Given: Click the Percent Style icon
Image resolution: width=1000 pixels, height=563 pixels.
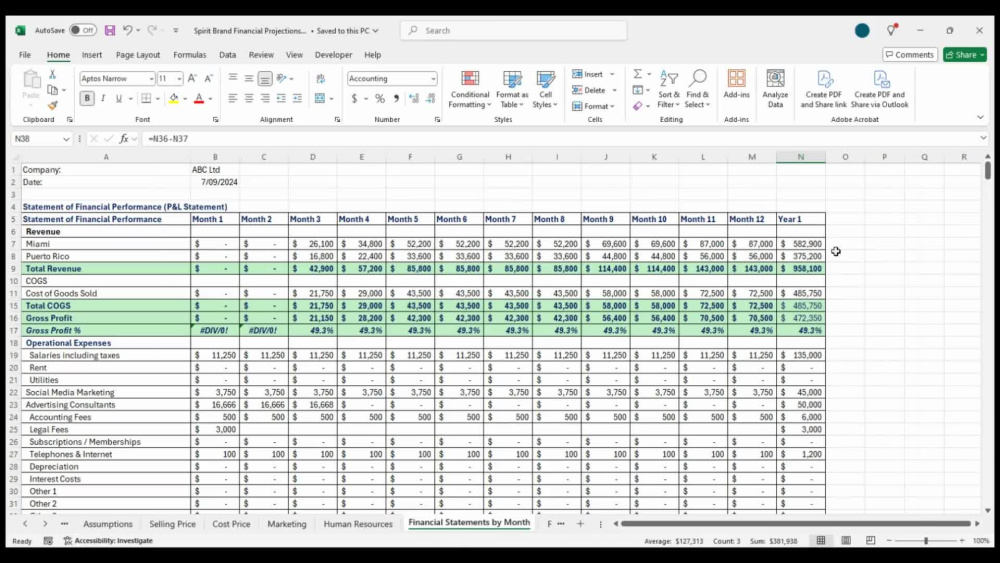Looking at the screenshot, I should point(379,98).
